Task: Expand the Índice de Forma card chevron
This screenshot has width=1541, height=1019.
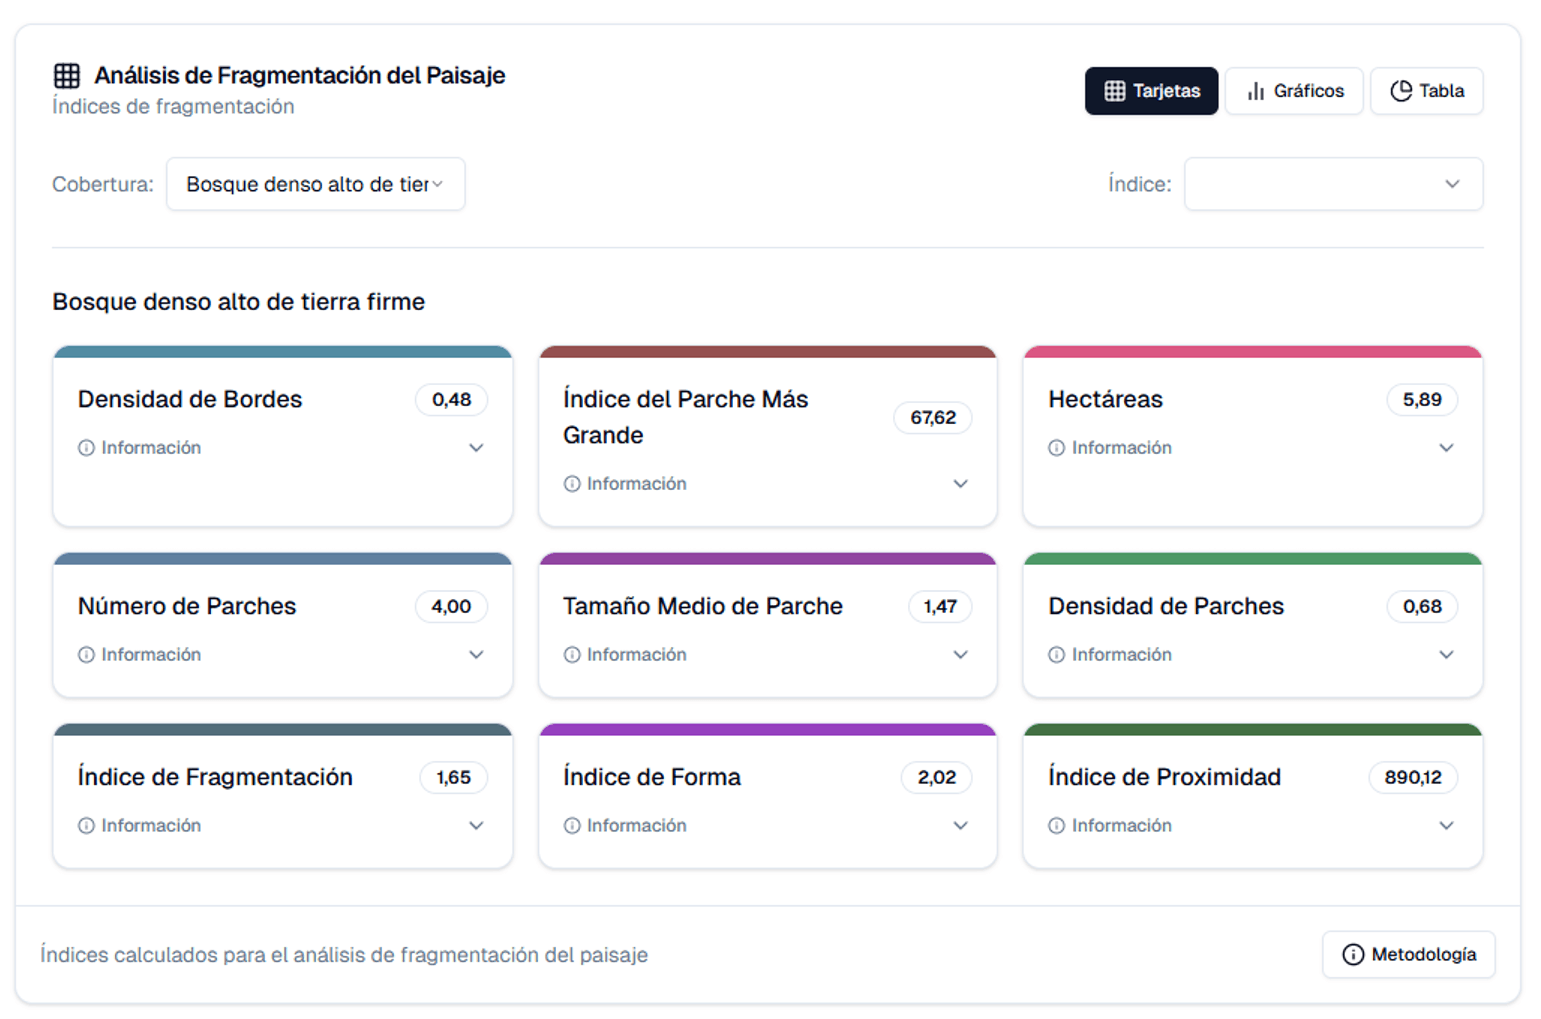Action: (960, 826)
